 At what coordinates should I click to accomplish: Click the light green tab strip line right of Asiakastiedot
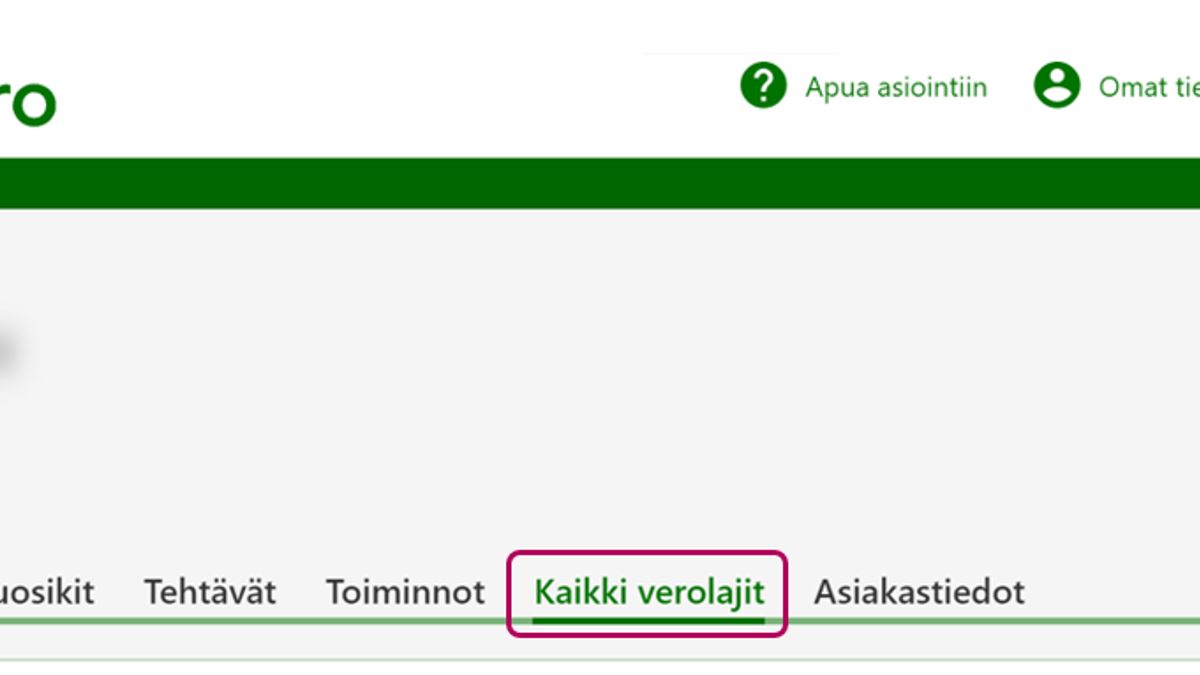[1110, 621]
